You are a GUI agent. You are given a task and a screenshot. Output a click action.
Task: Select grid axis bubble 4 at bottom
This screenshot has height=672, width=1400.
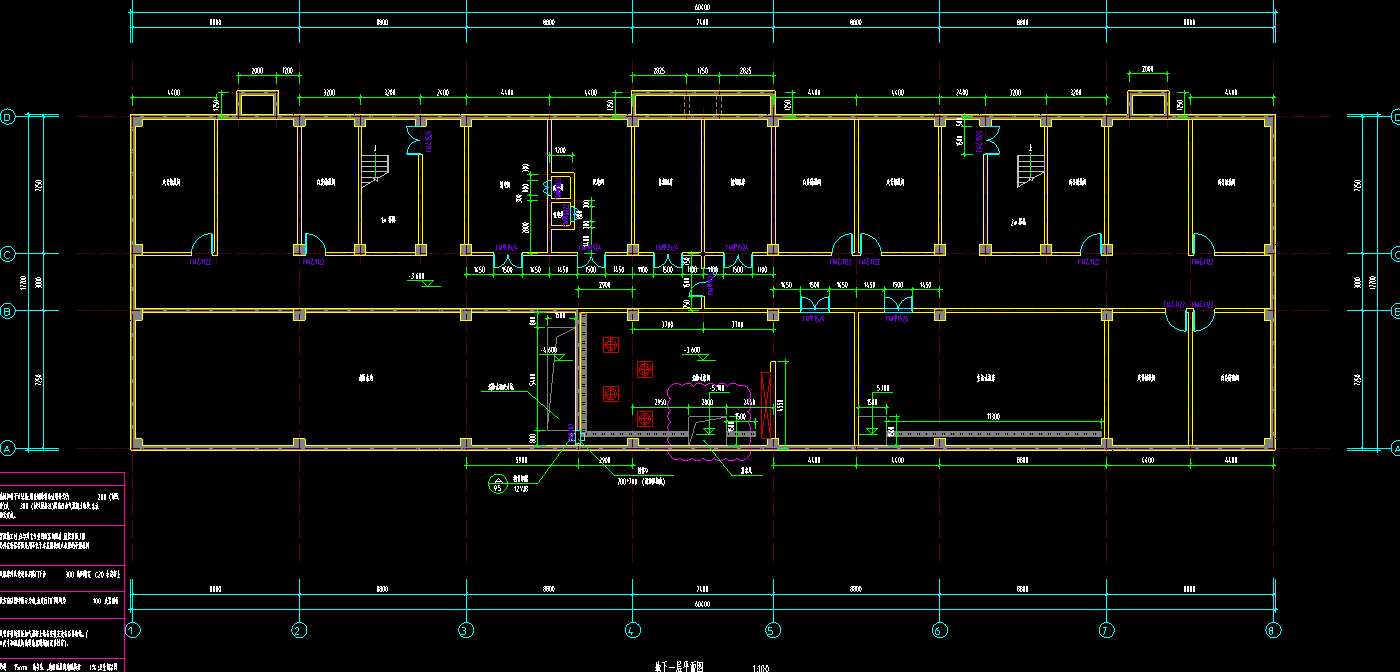(632, 630)
